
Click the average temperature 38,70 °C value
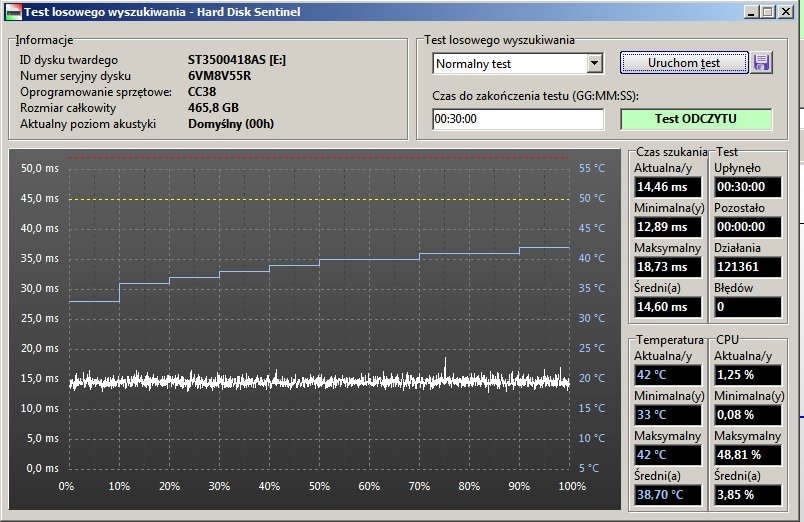[x=667, y=494]
